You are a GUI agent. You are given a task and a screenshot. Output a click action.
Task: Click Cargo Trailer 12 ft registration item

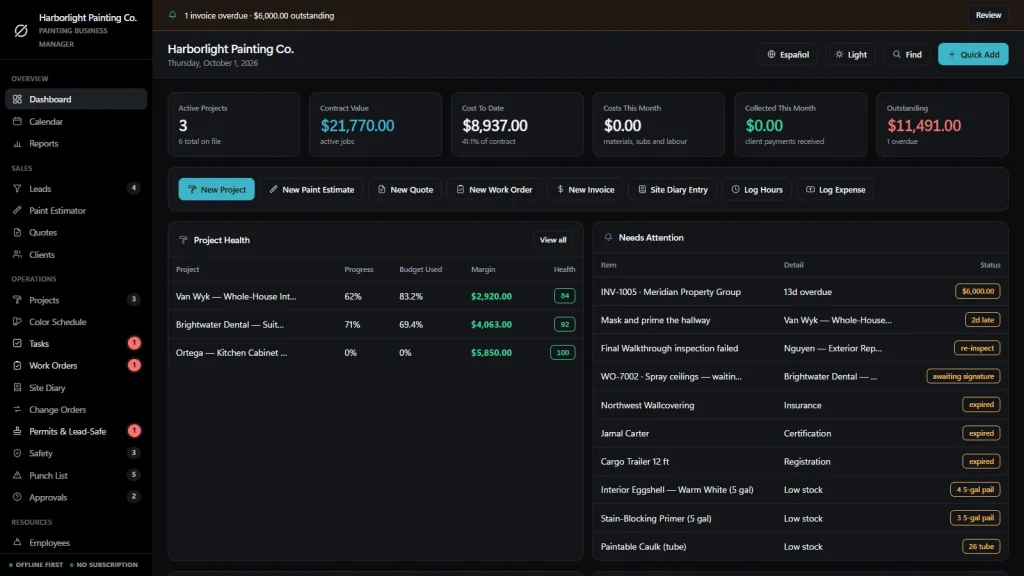tap(800, 461)
